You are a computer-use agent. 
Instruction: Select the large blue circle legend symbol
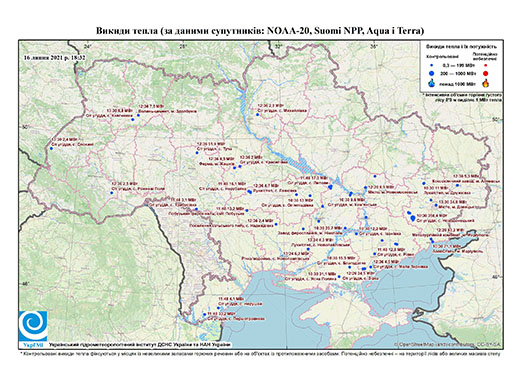[x=432, y=73]
